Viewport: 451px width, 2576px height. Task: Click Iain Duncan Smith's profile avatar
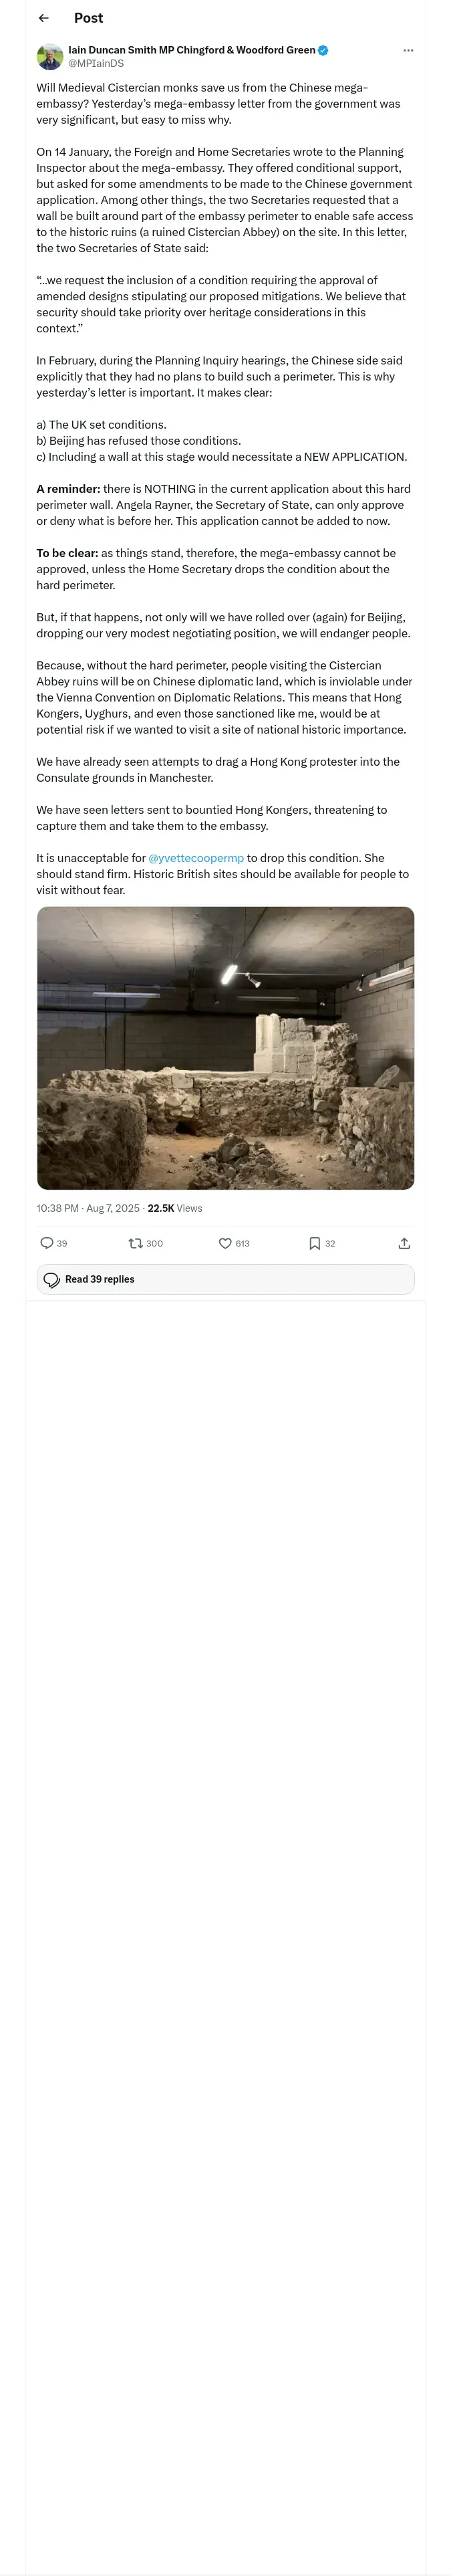tap(50, 56)
